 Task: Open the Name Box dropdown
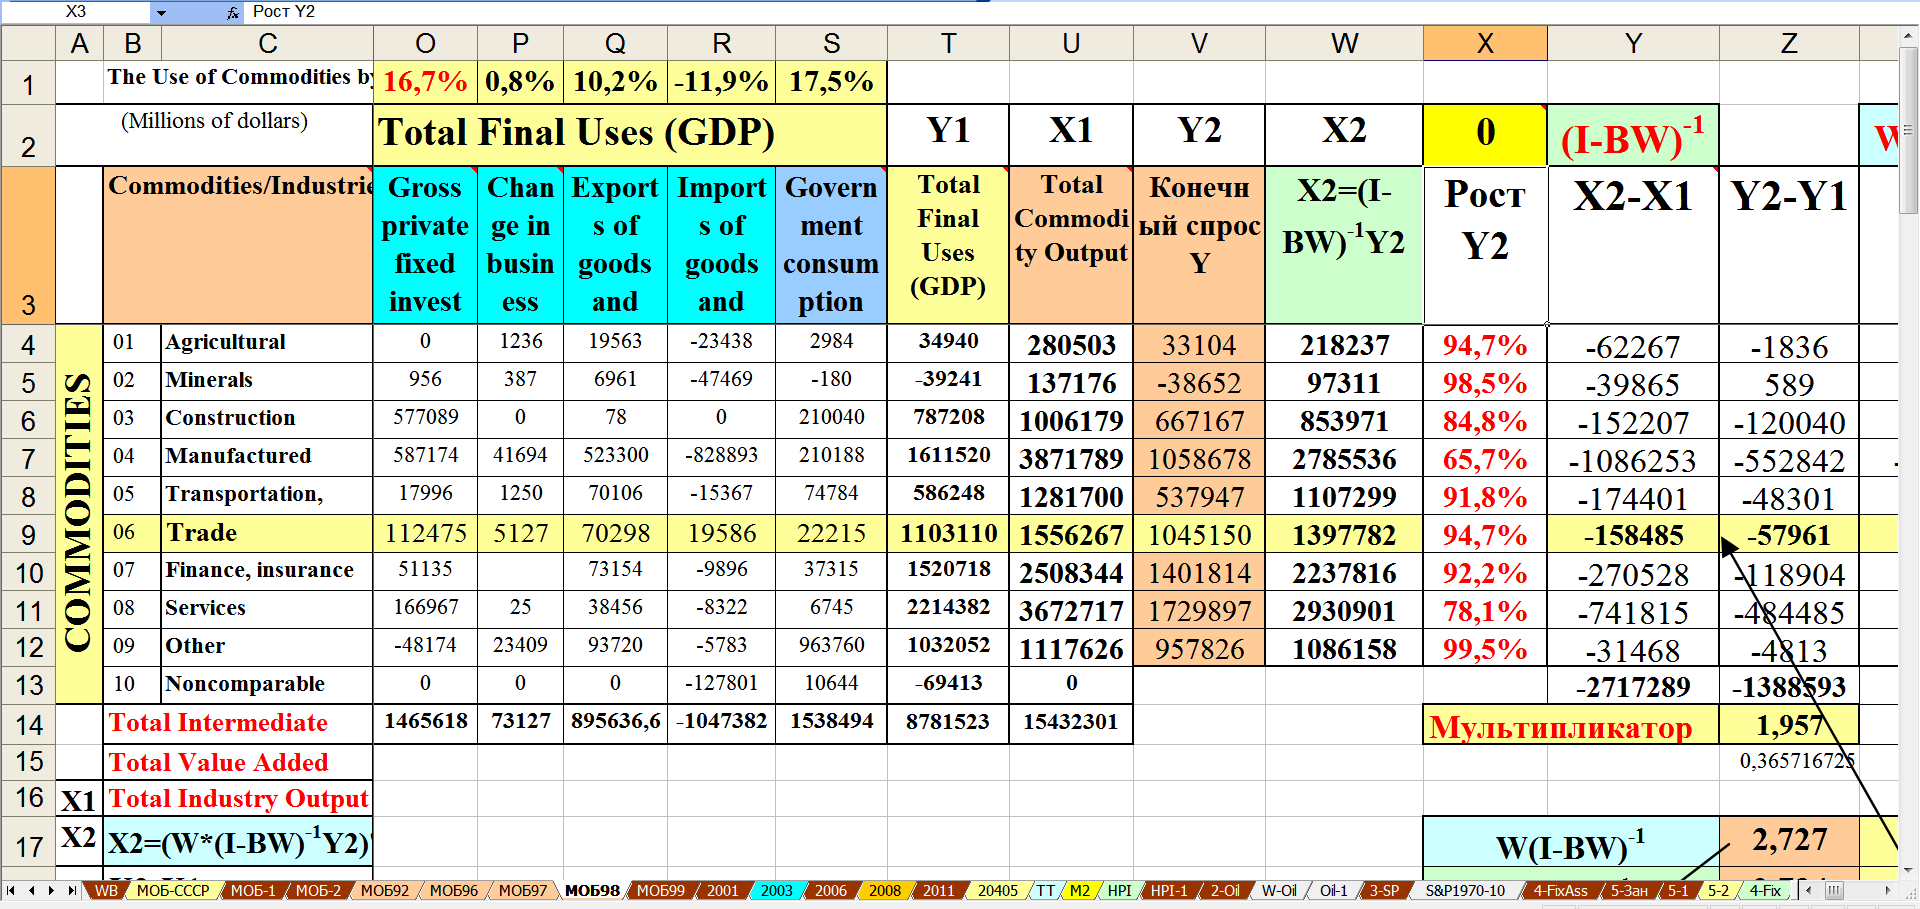point(161,12)
